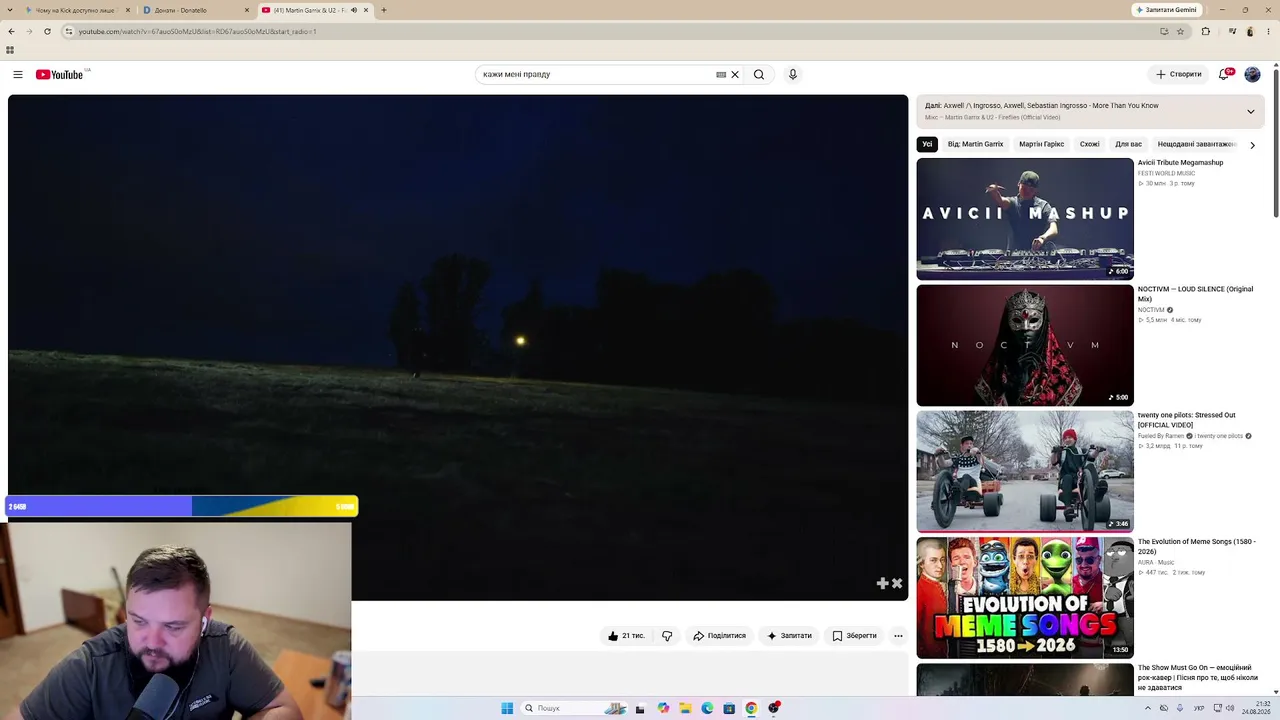Open 'The Evolution of Meme Songs' title link

click(x=1196, y=546)
